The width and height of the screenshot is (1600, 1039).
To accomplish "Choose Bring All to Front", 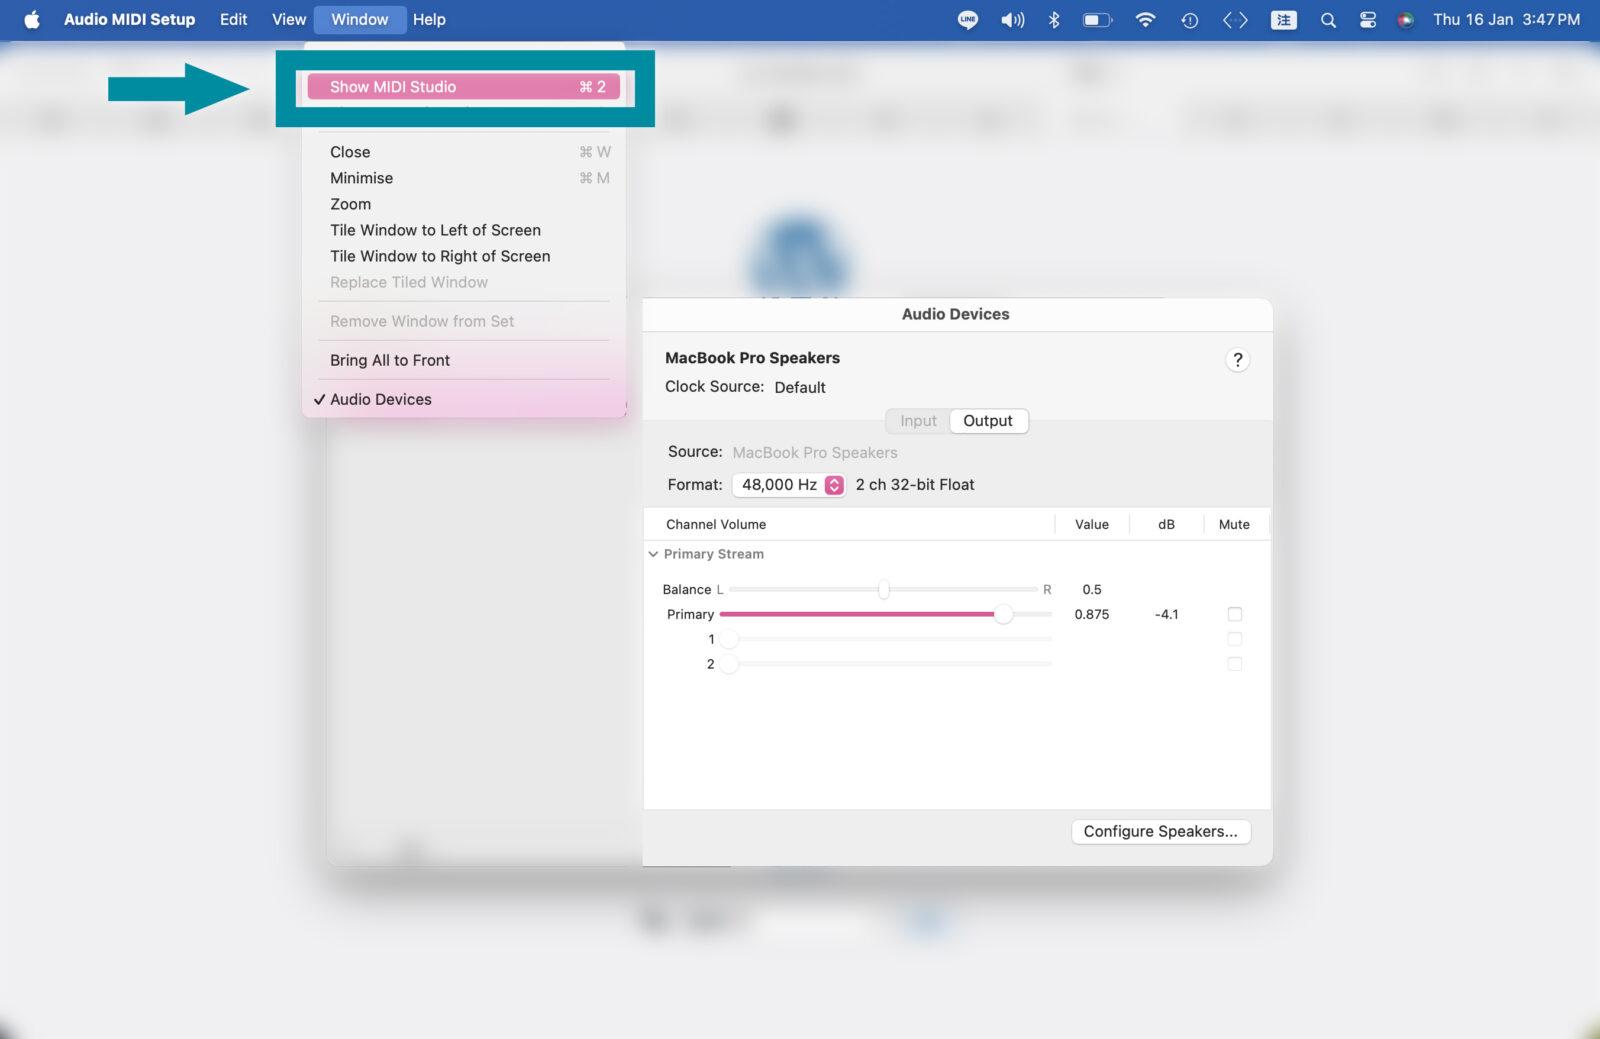I will (x=390, y=360).
